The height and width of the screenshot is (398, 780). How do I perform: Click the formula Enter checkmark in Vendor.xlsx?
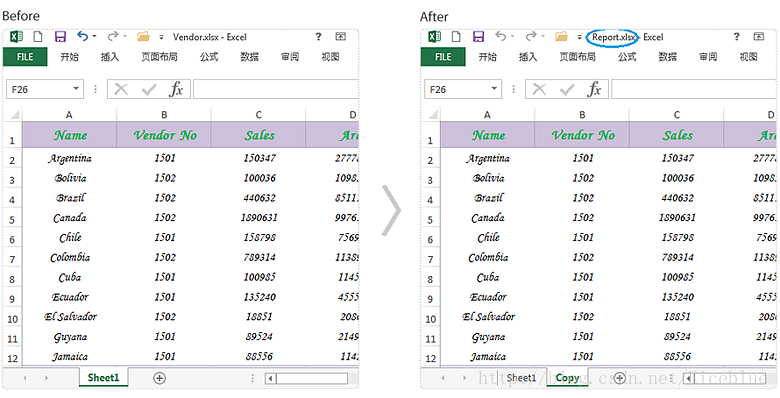pyautogui.click(x=149, y=90)
